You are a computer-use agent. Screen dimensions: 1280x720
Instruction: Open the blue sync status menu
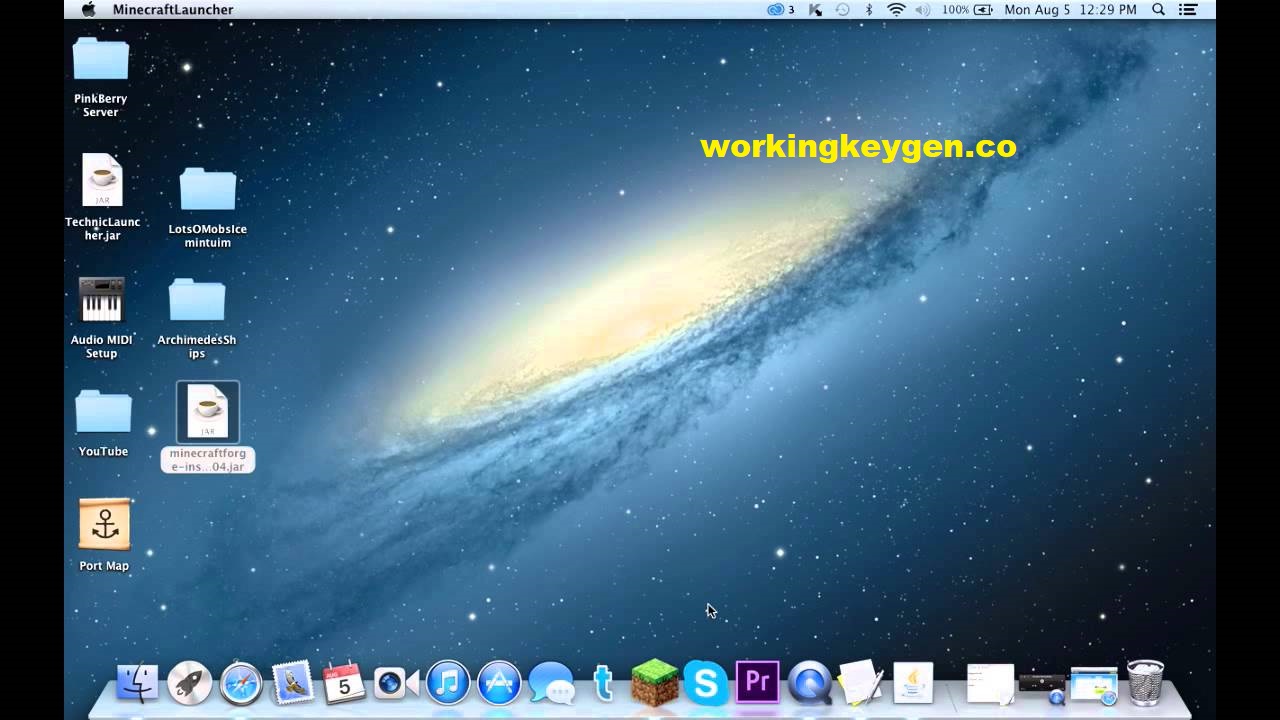[x=775, y=9]
